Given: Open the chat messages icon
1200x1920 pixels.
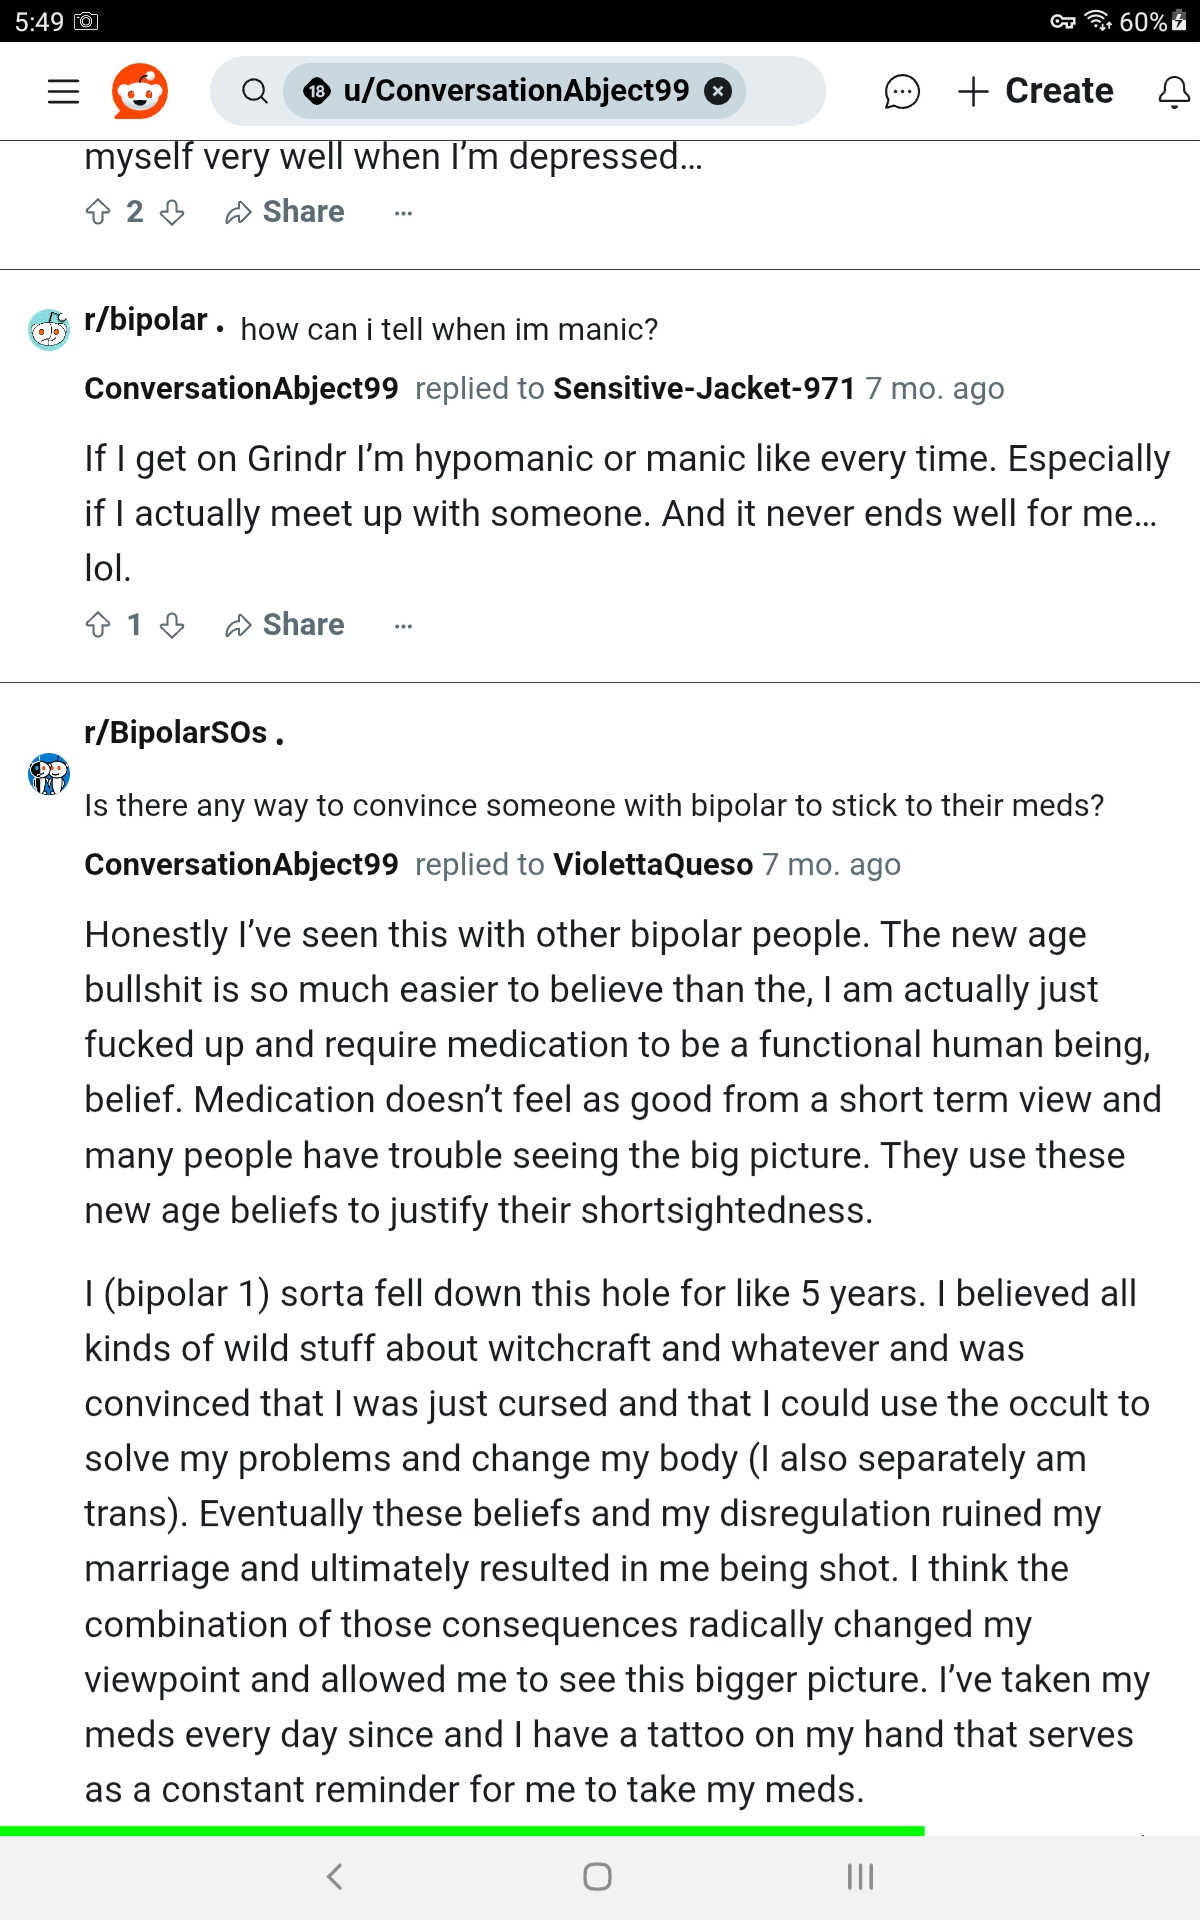Looking at the screenshot, I should click(x=901, y=91).
